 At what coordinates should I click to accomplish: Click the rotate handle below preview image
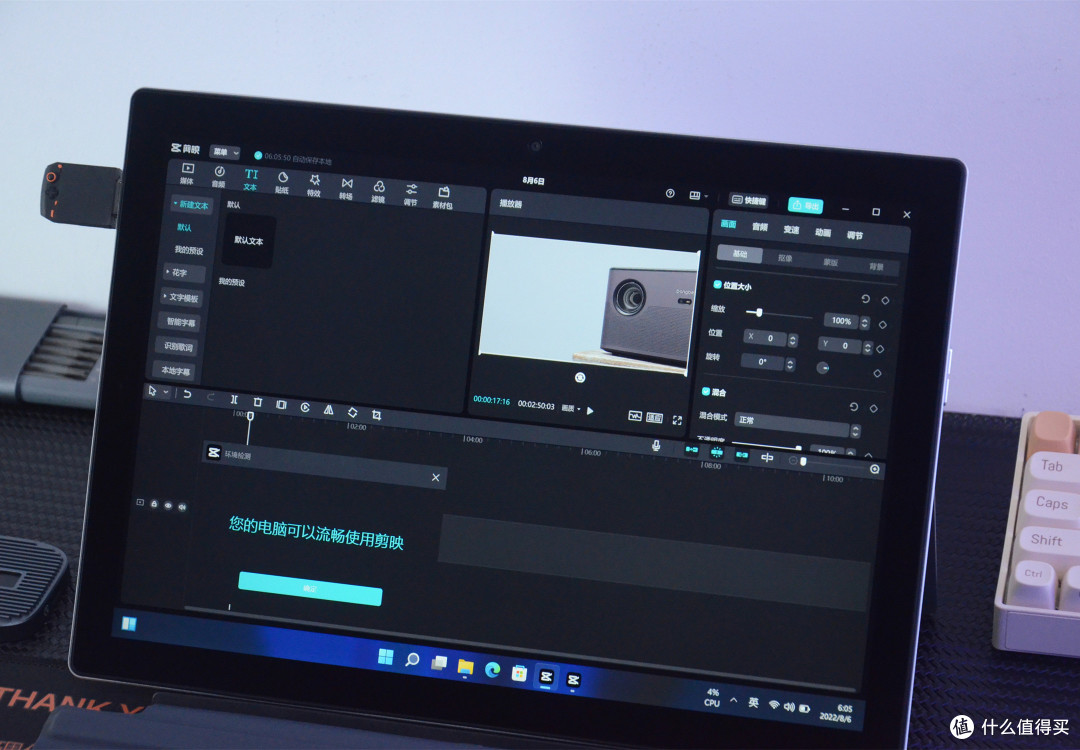coord(580,377)
